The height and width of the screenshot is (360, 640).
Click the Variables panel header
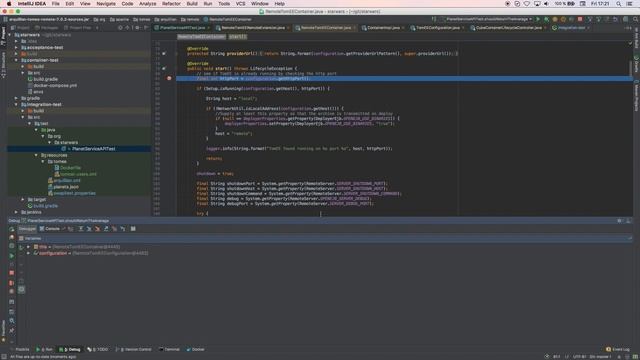coord(324,238)
